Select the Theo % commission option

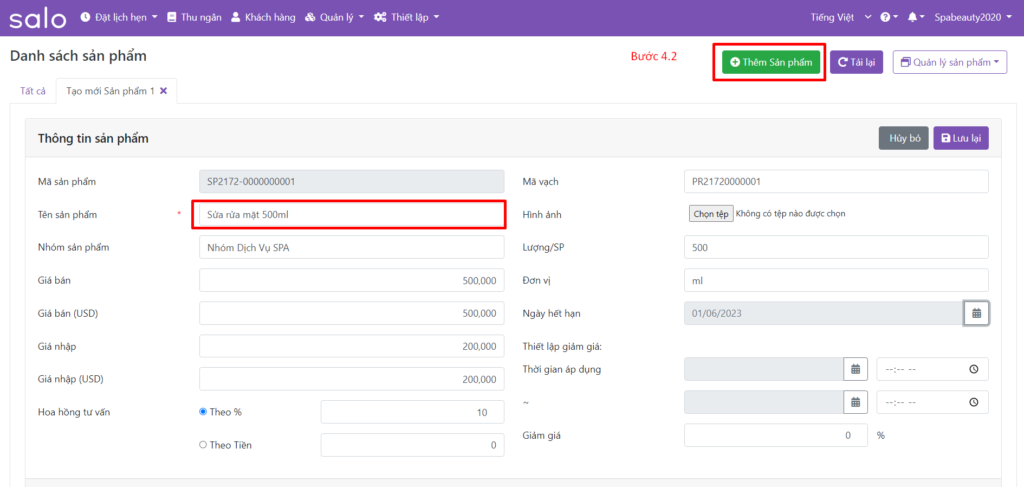204,411
